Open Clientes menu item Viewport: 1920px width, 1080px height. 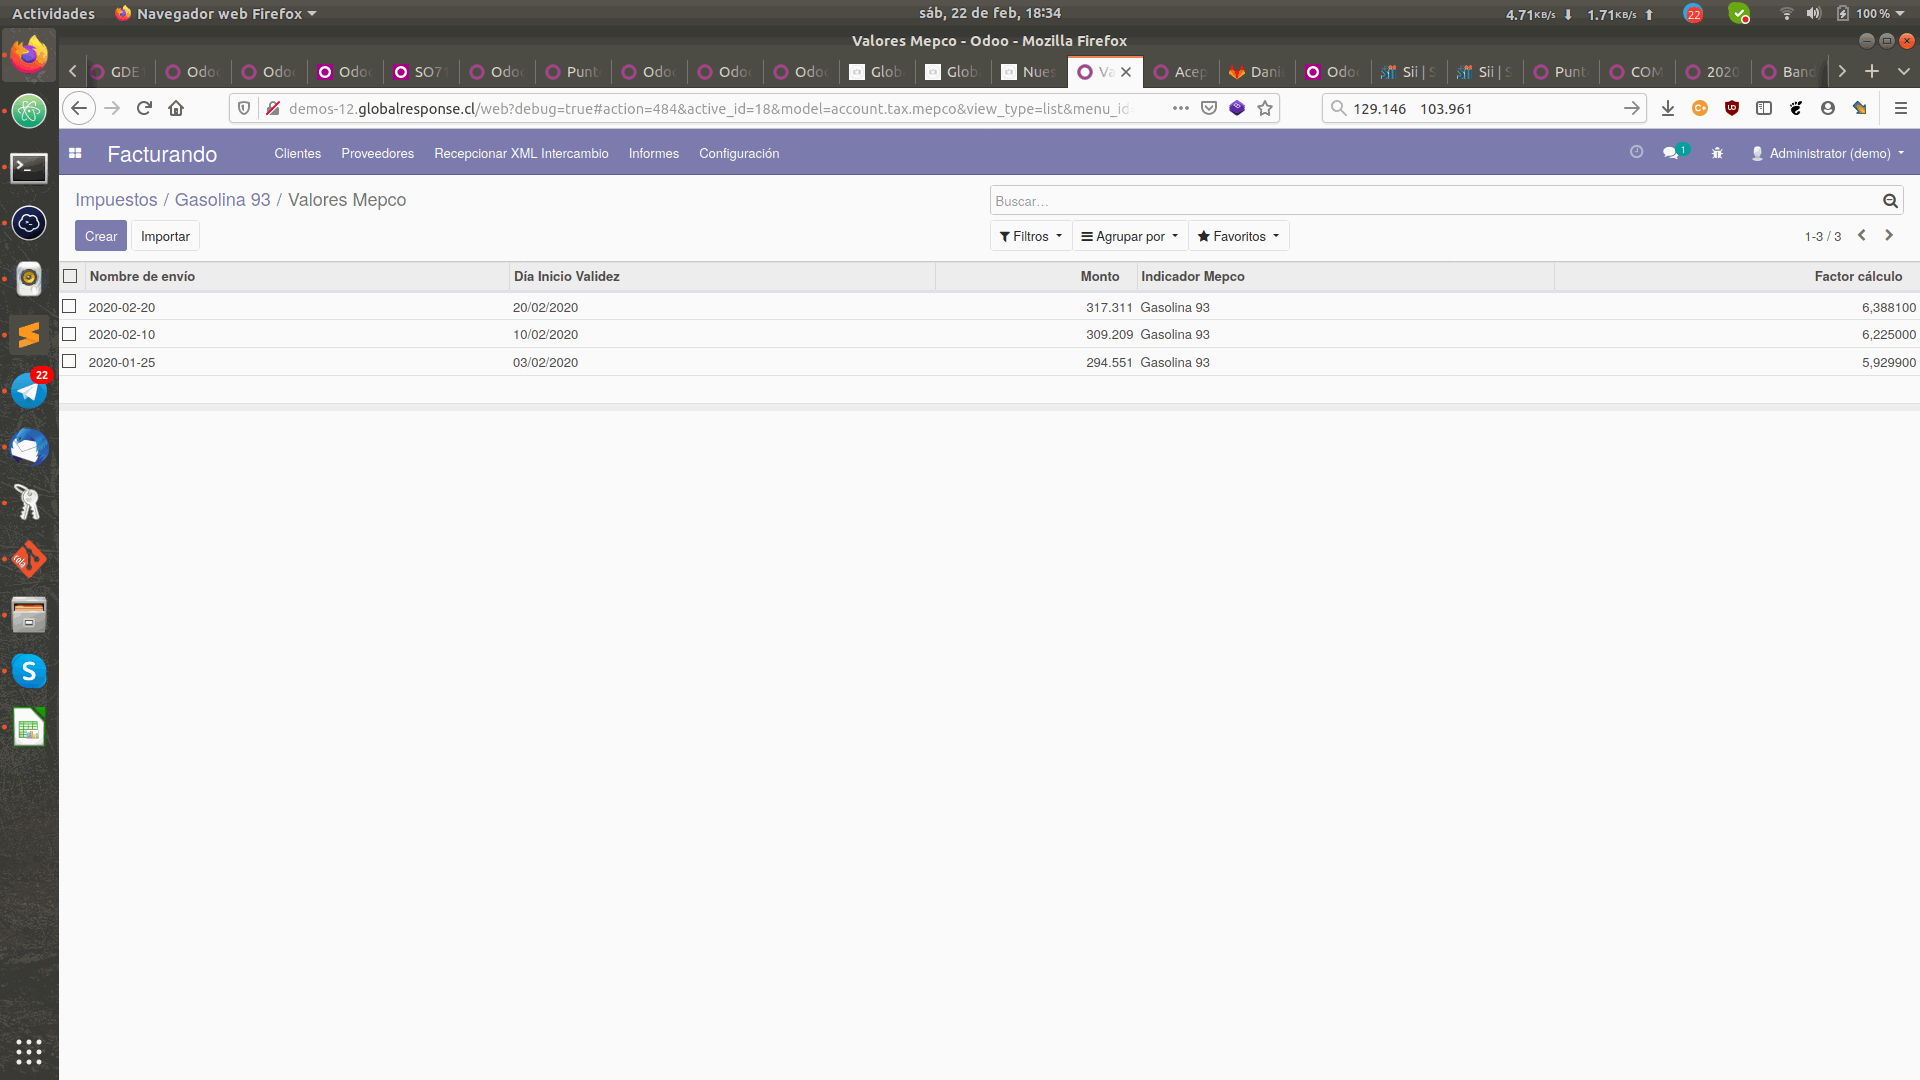pyautogui.click(x=297, y=153)
